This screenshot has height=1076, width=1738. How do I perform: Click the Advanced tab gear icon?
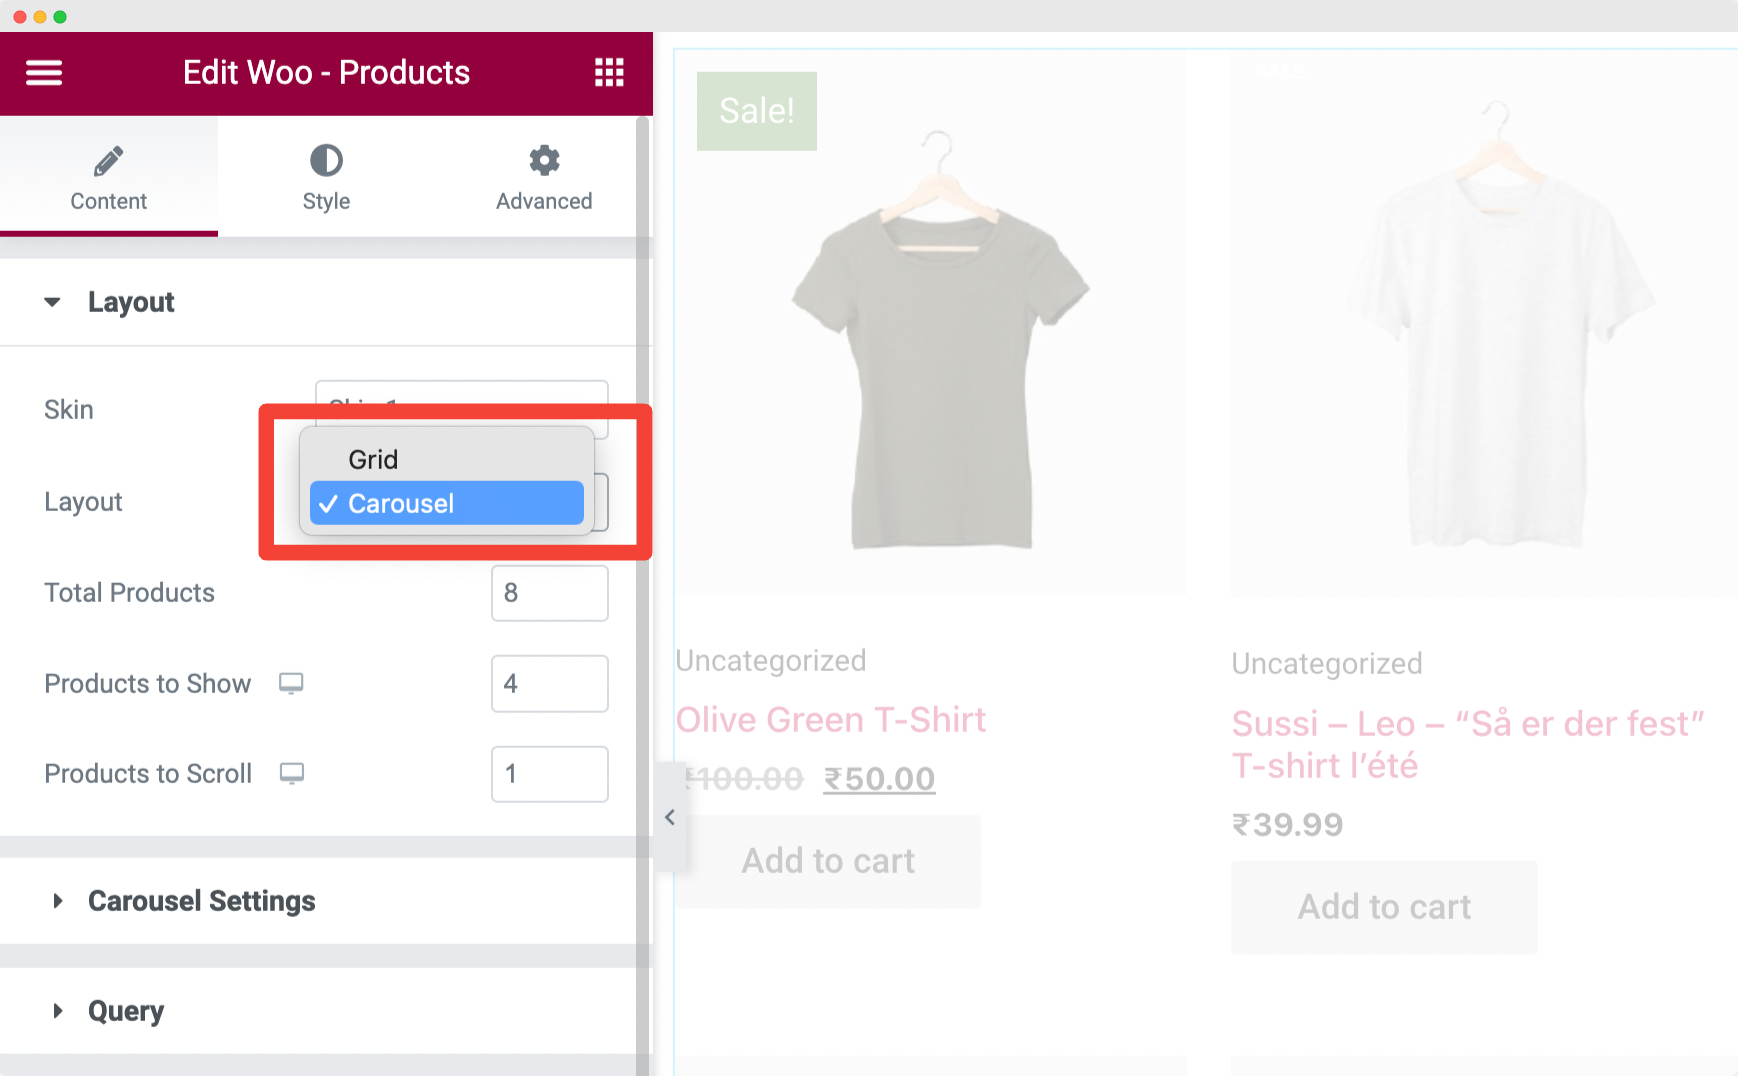(x=543, y=160)
